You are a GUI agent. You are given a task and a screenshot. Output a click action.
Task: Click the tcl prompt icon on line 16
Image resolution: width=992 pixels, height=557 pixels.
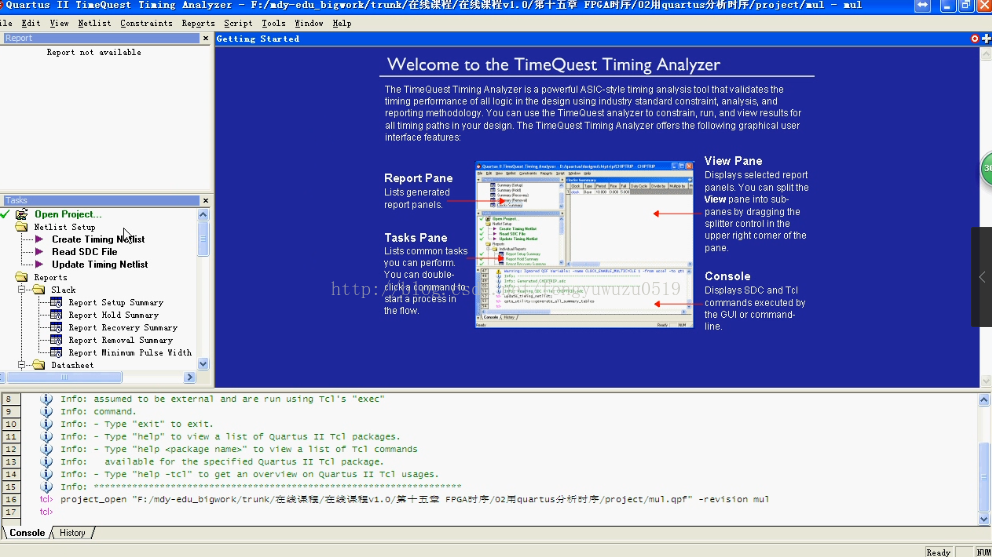(46, 499)
